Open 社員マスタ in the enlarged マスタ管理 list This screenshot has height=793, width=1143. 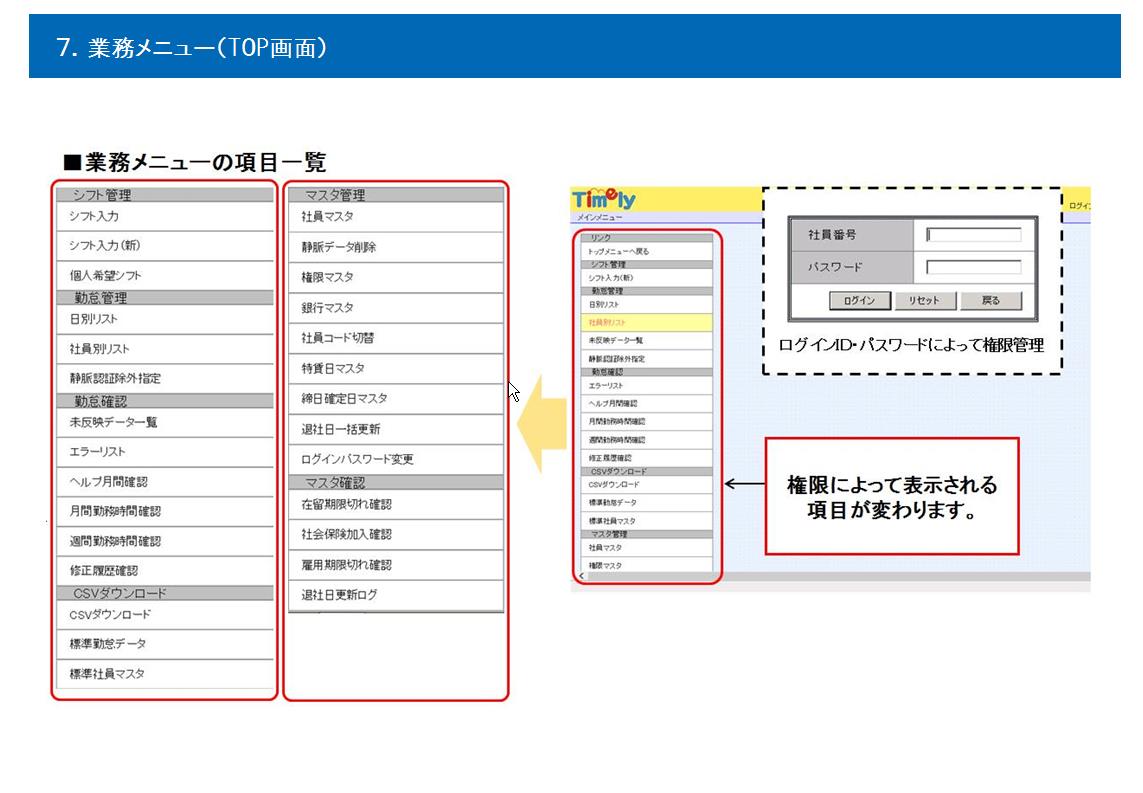pyautogui.click(x=396, y=217)
